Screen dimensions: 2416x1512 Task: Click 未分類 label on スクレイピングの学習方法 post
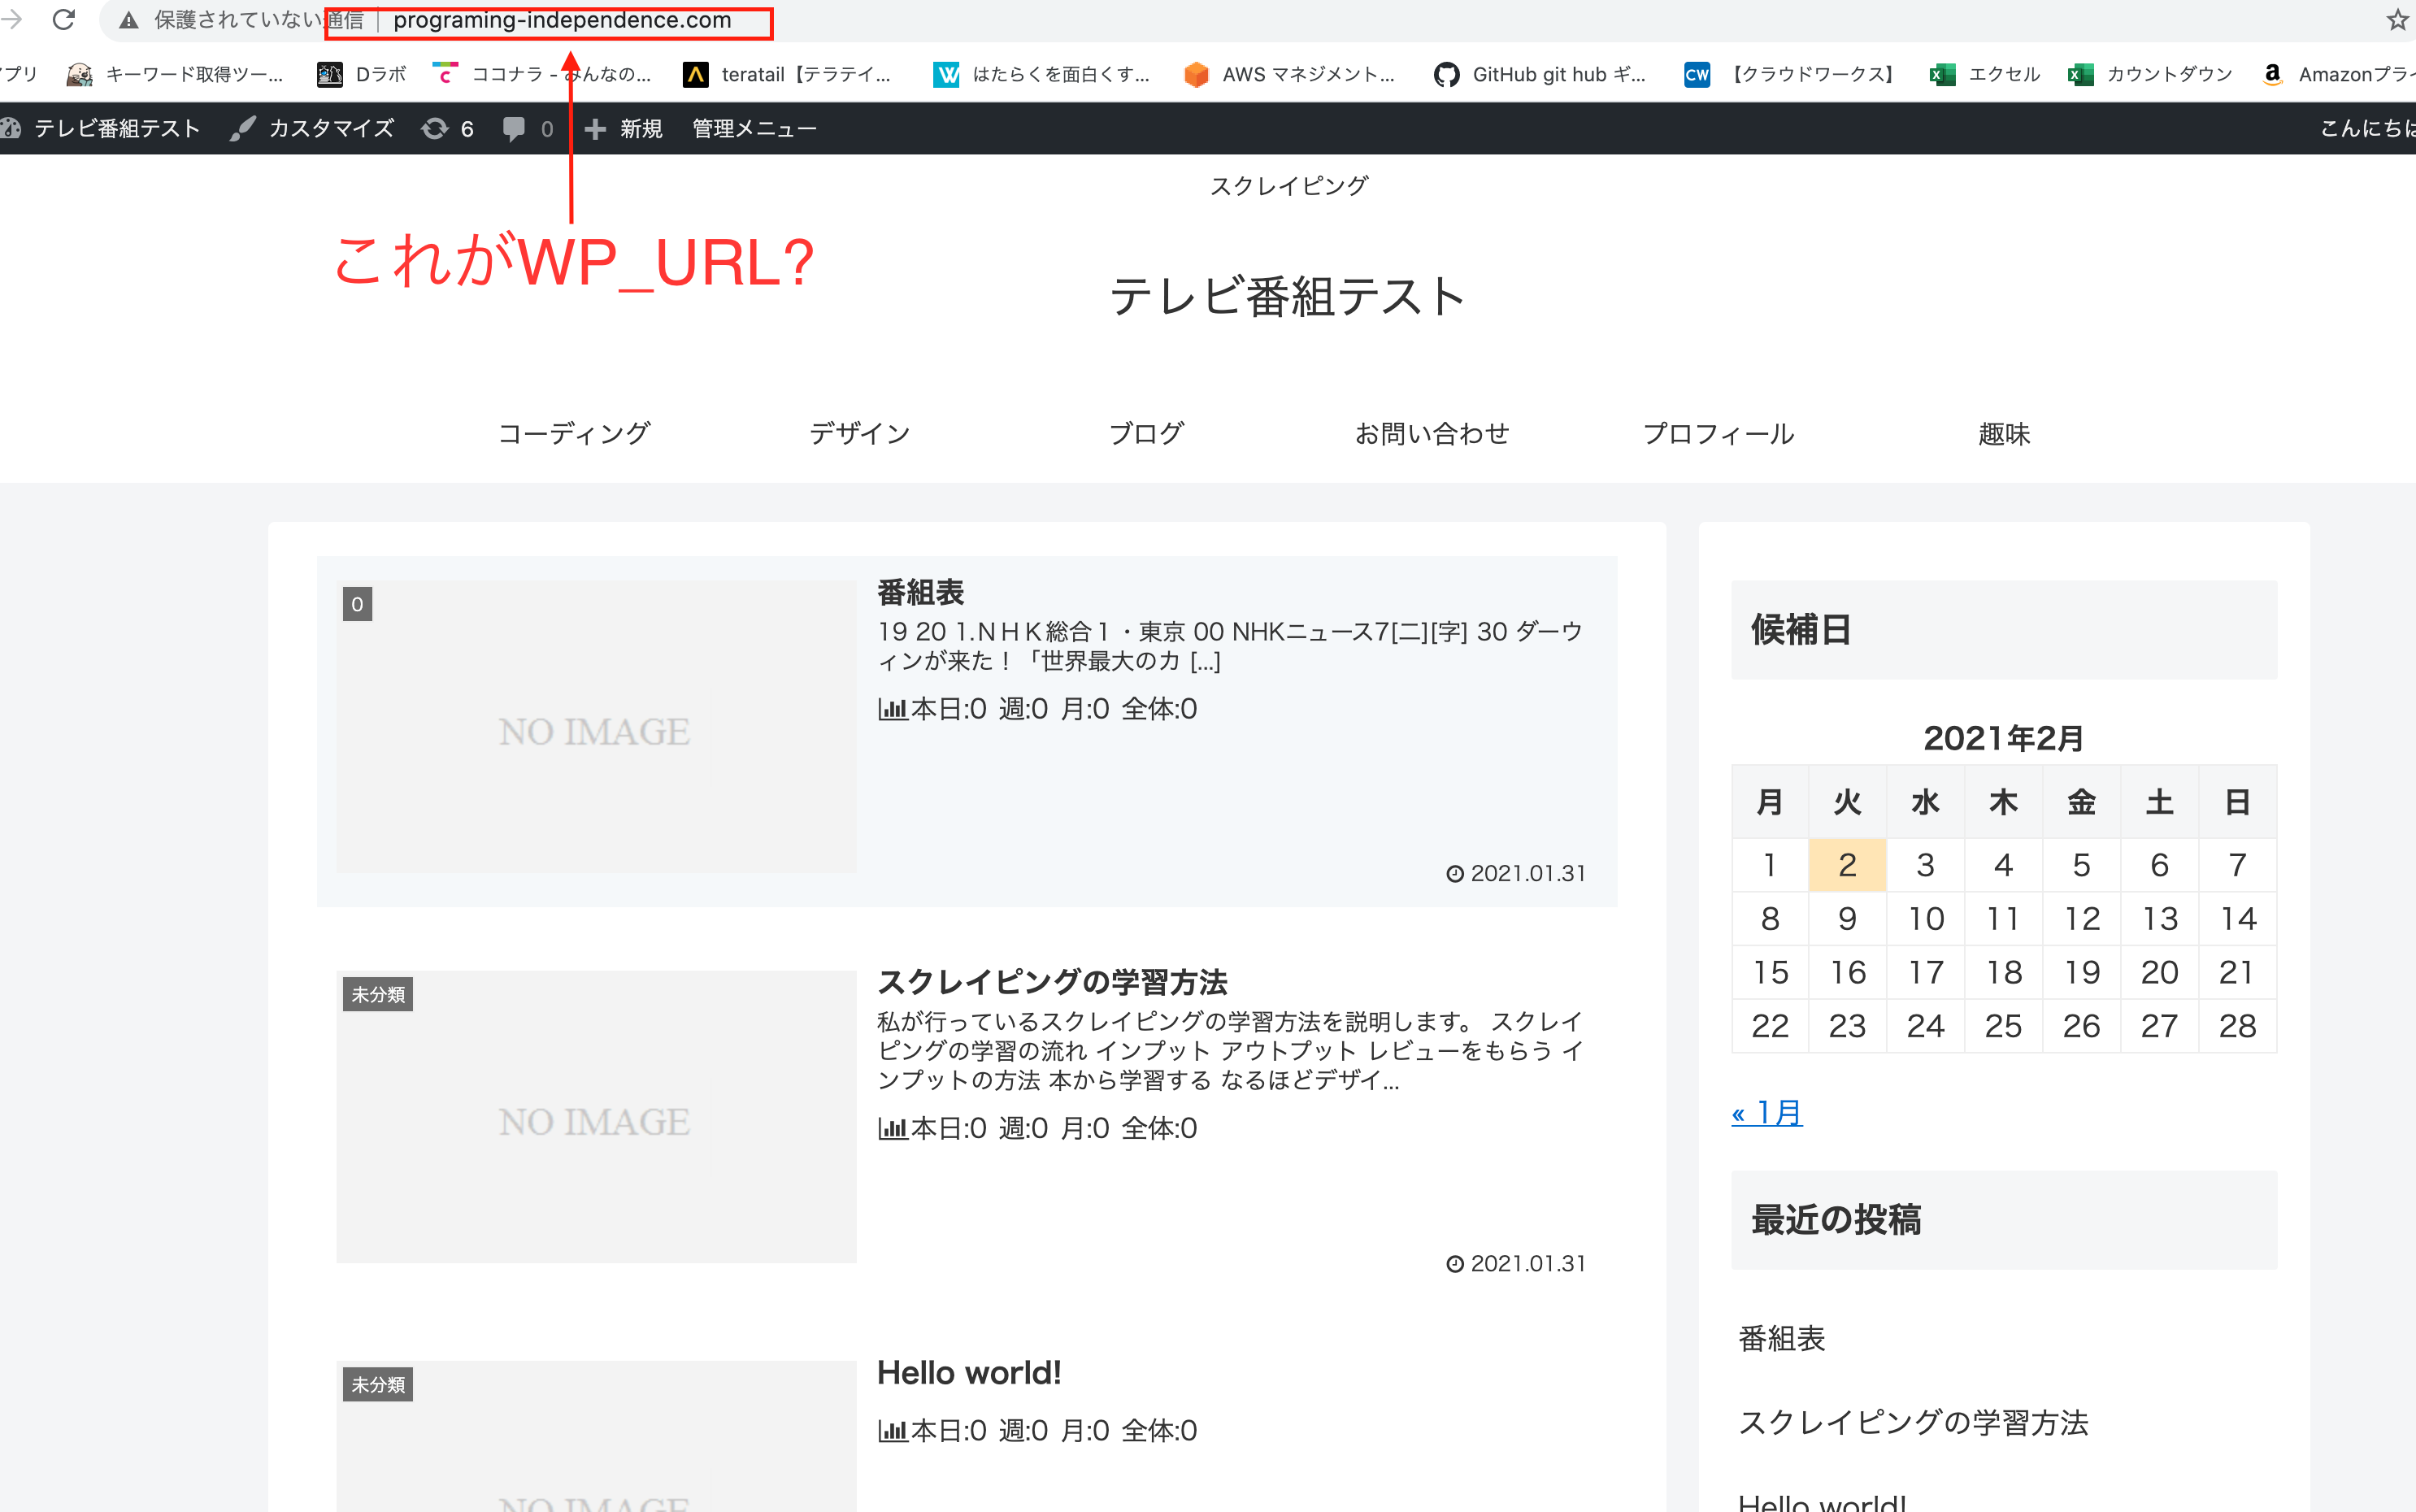[x=378, y=994]
